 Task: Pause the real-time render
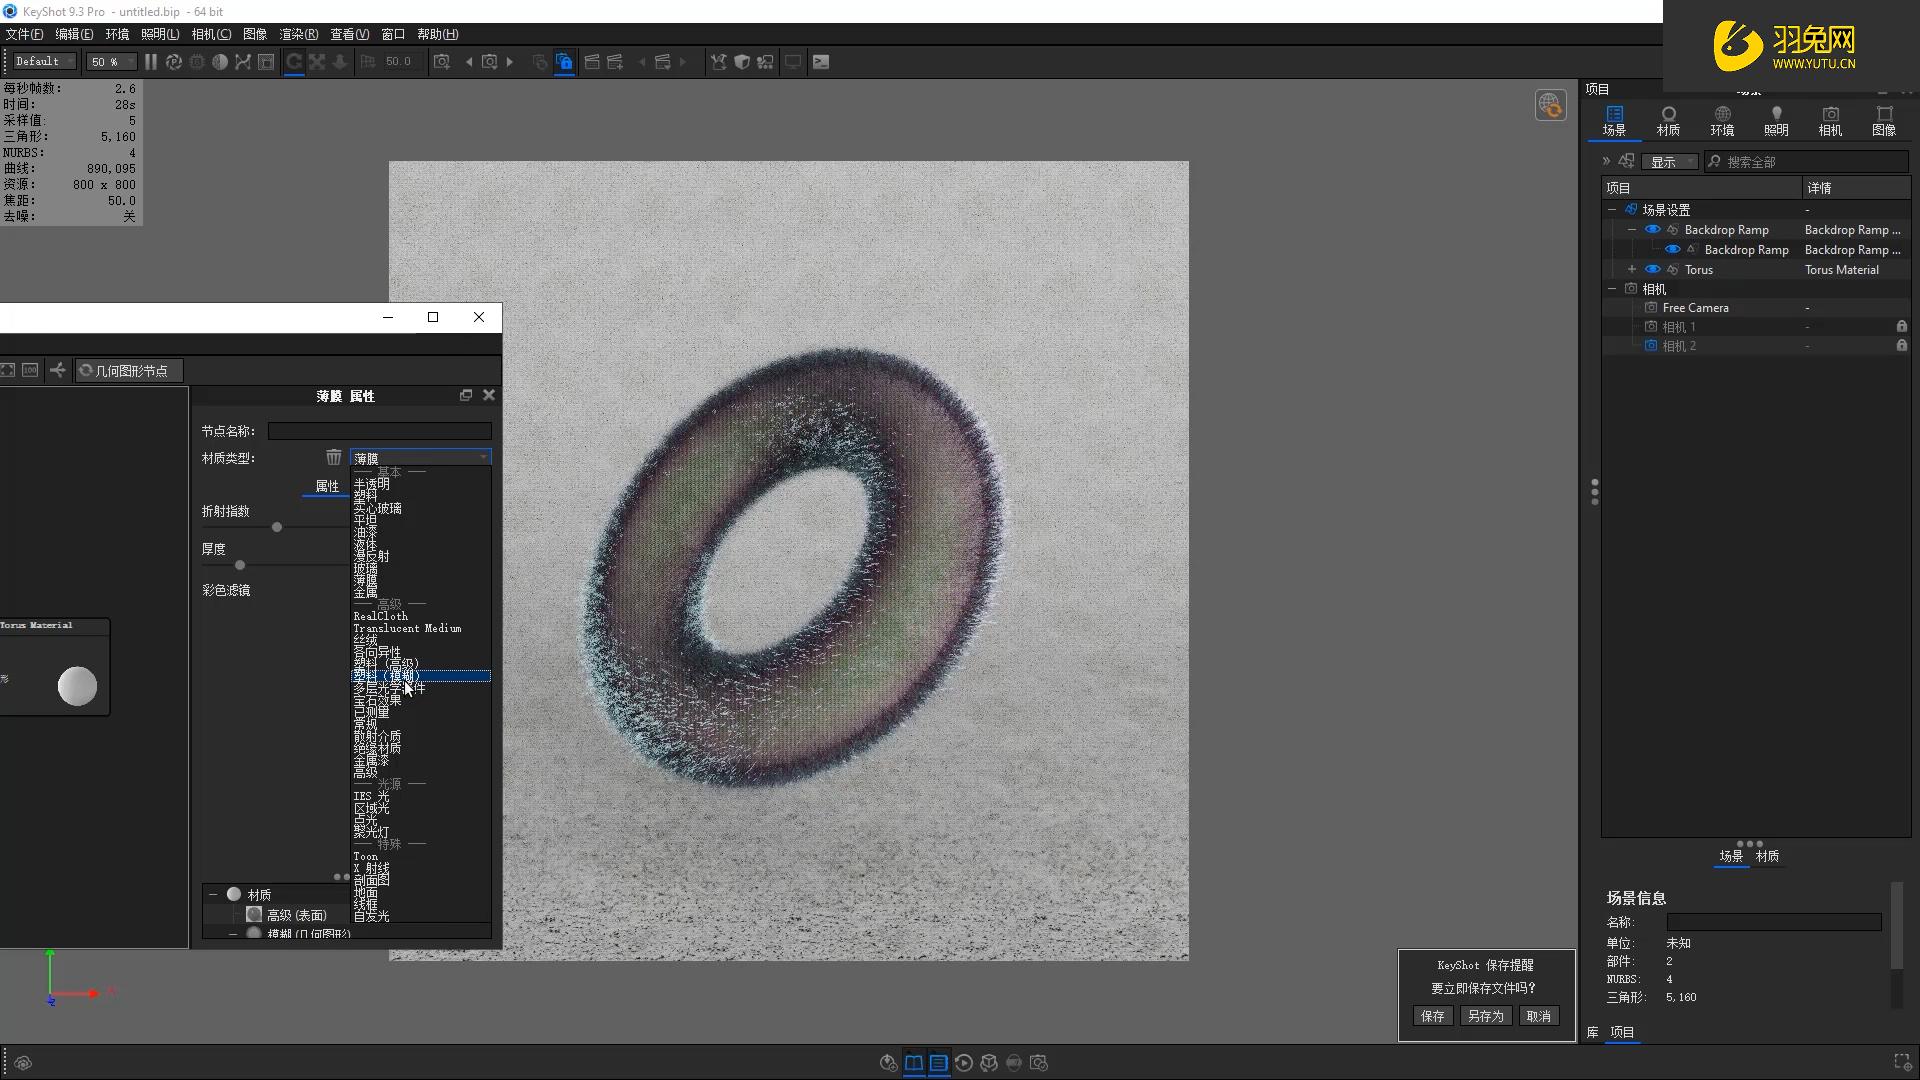[x=151, y=62]
